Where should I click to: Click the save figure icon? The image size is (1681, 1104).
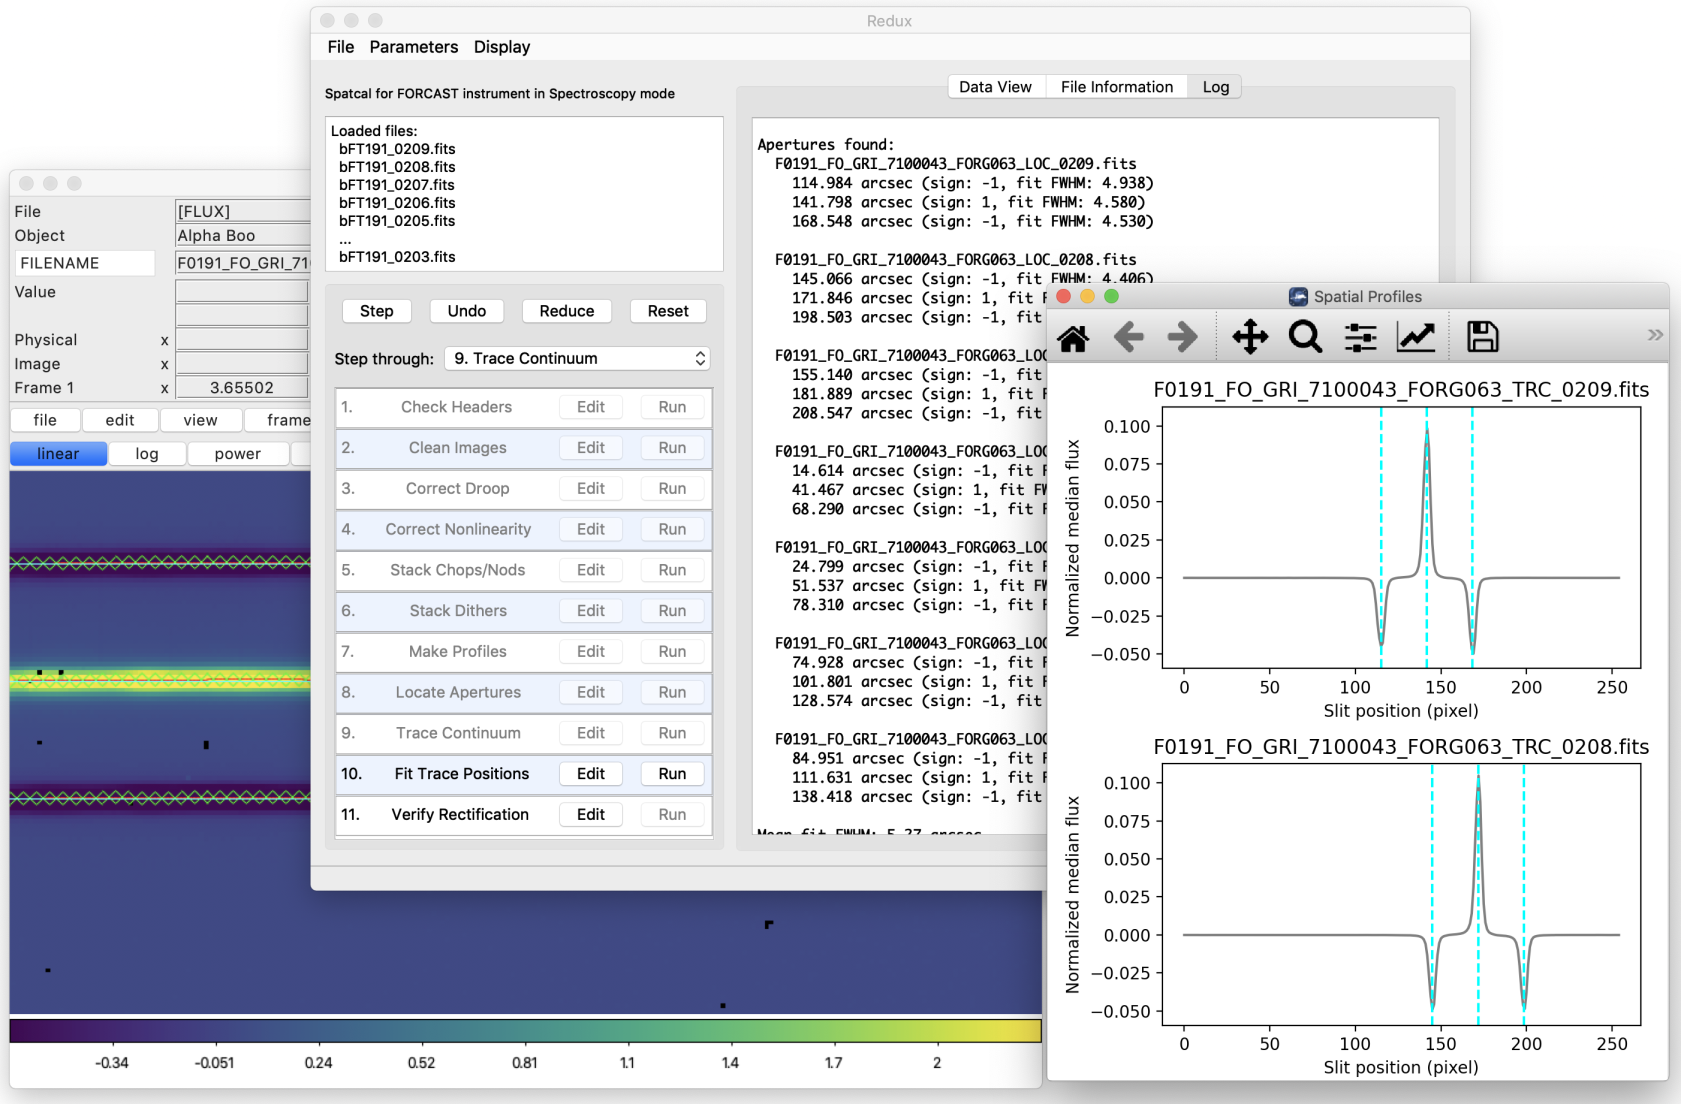1482,336
